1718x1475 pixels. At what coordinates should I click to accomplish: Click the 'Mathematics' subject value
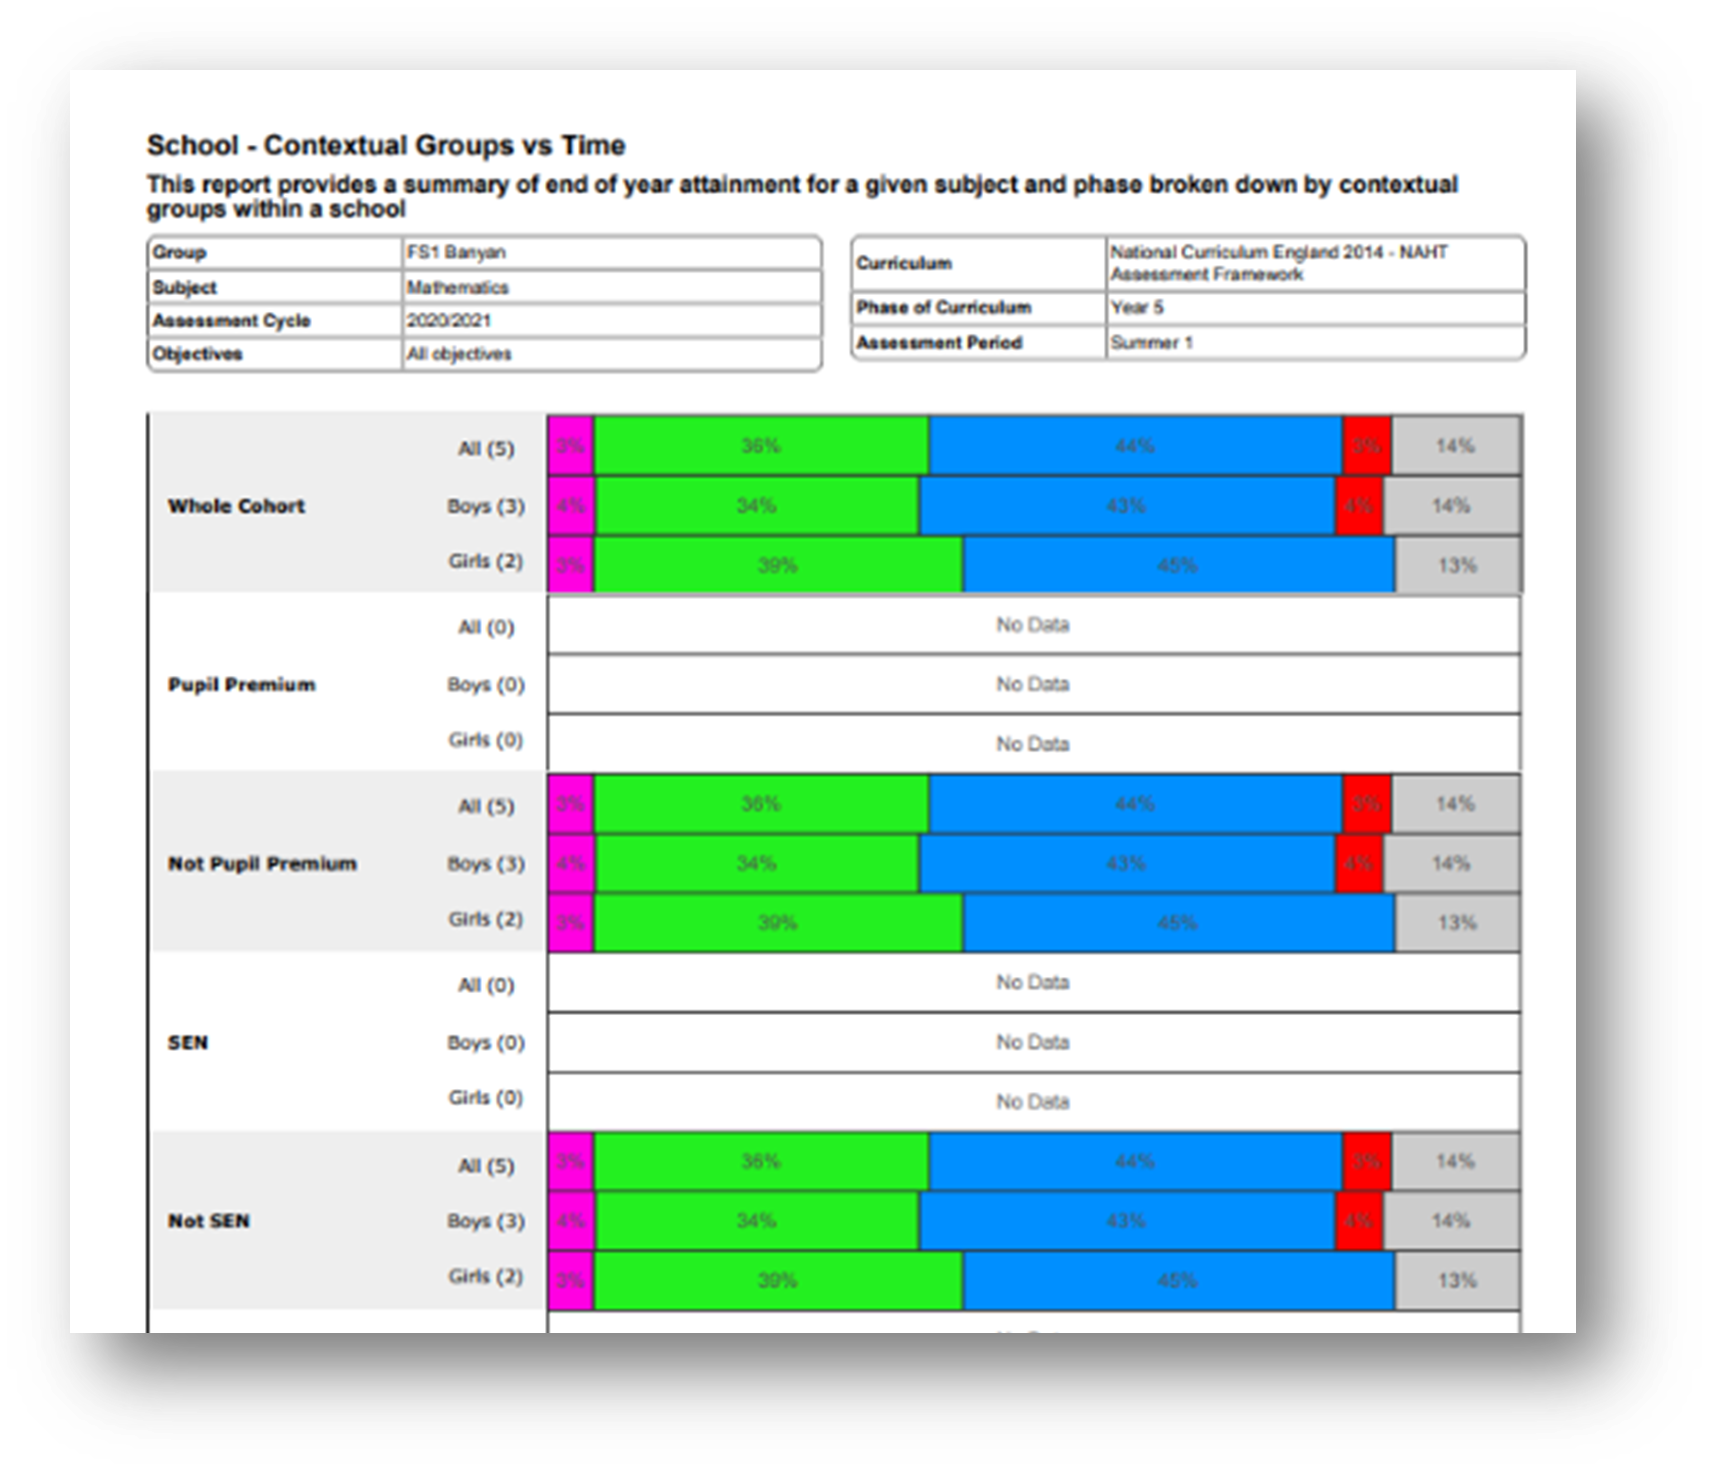pos(458,287)
